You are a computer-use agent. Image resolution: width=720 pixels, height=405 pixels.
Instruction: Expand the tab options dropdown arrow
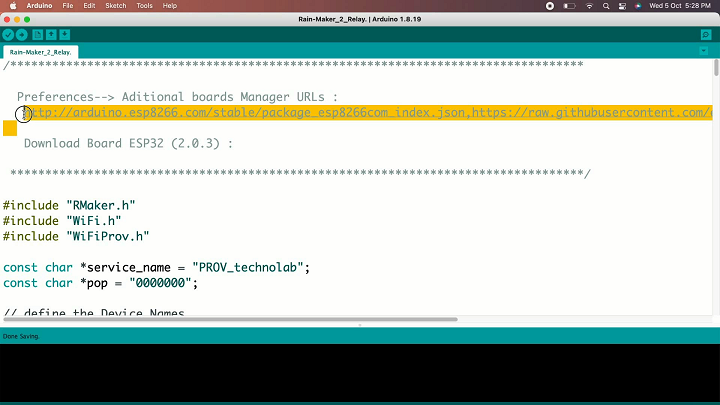point(703,51)
